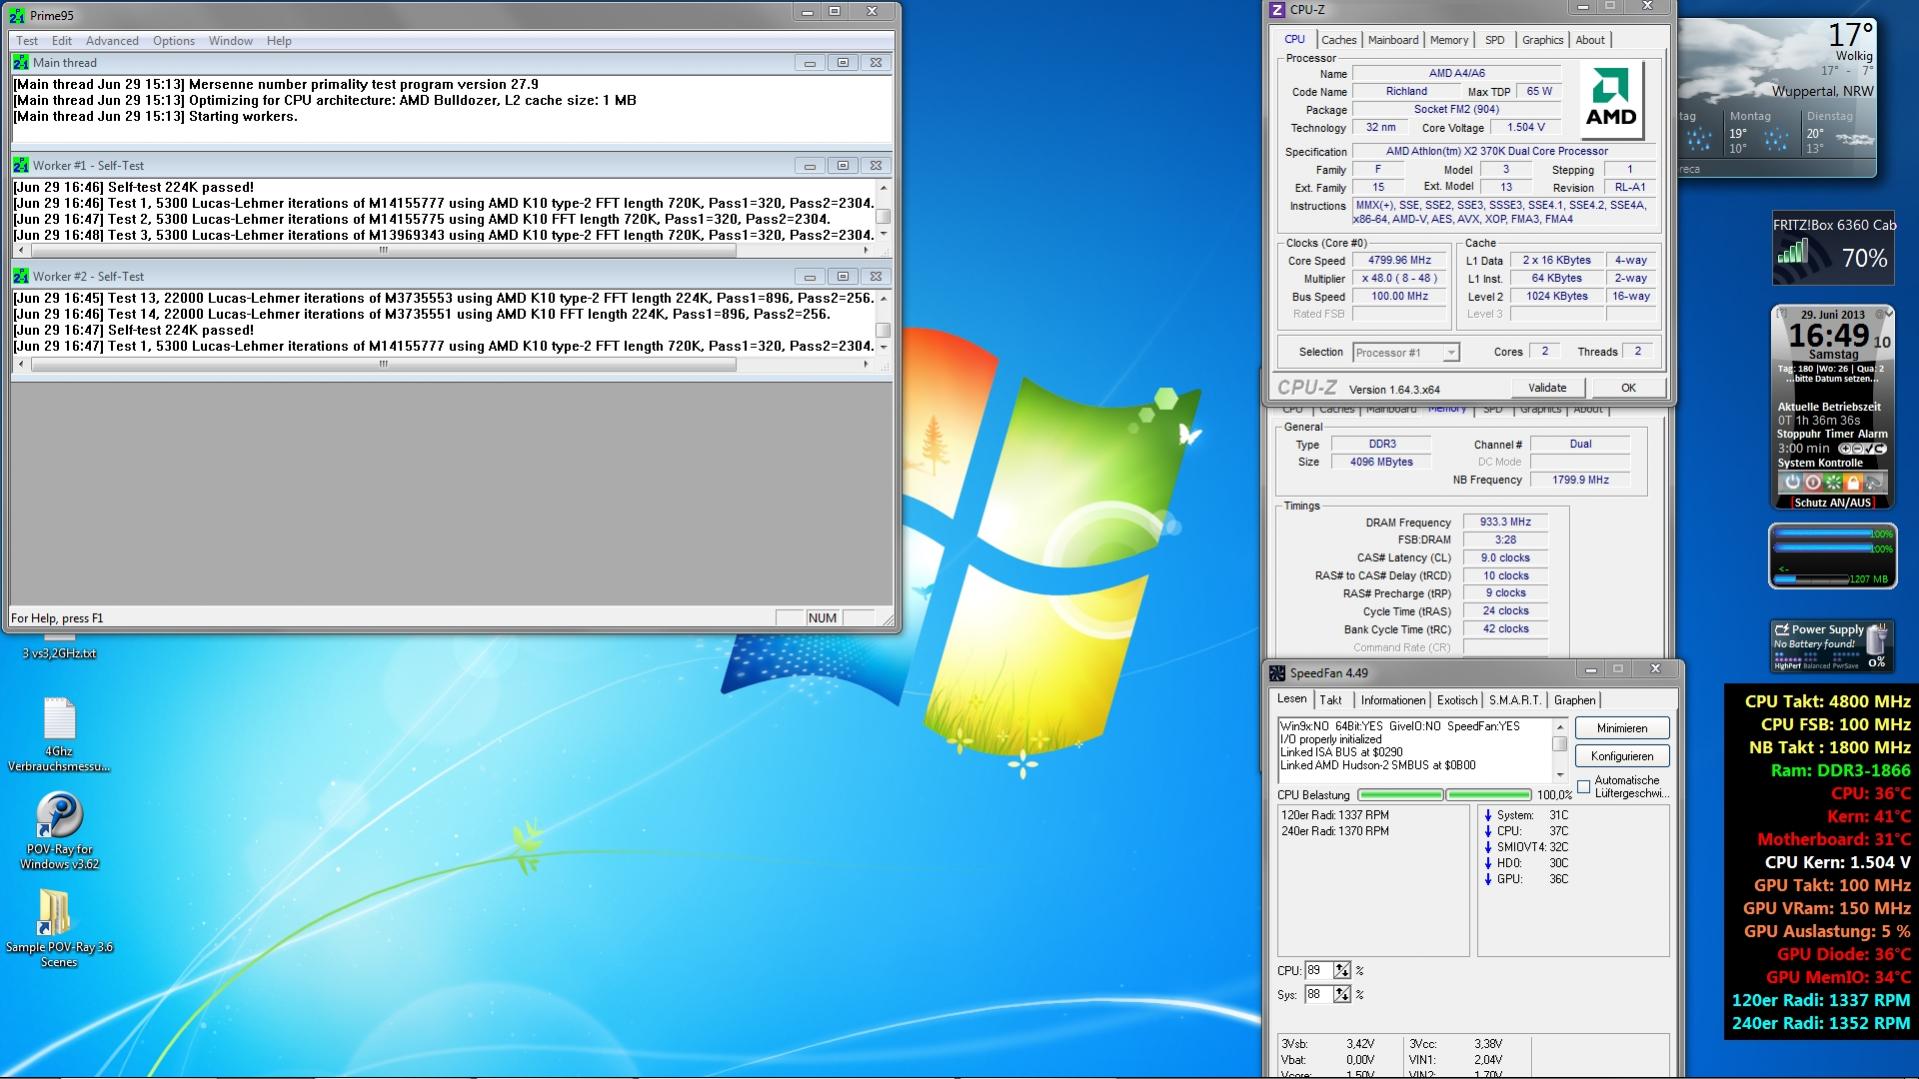Step the SpeedFan CPU percentage spinner
This screenshot has width=1919, height=1079.
1342,970
